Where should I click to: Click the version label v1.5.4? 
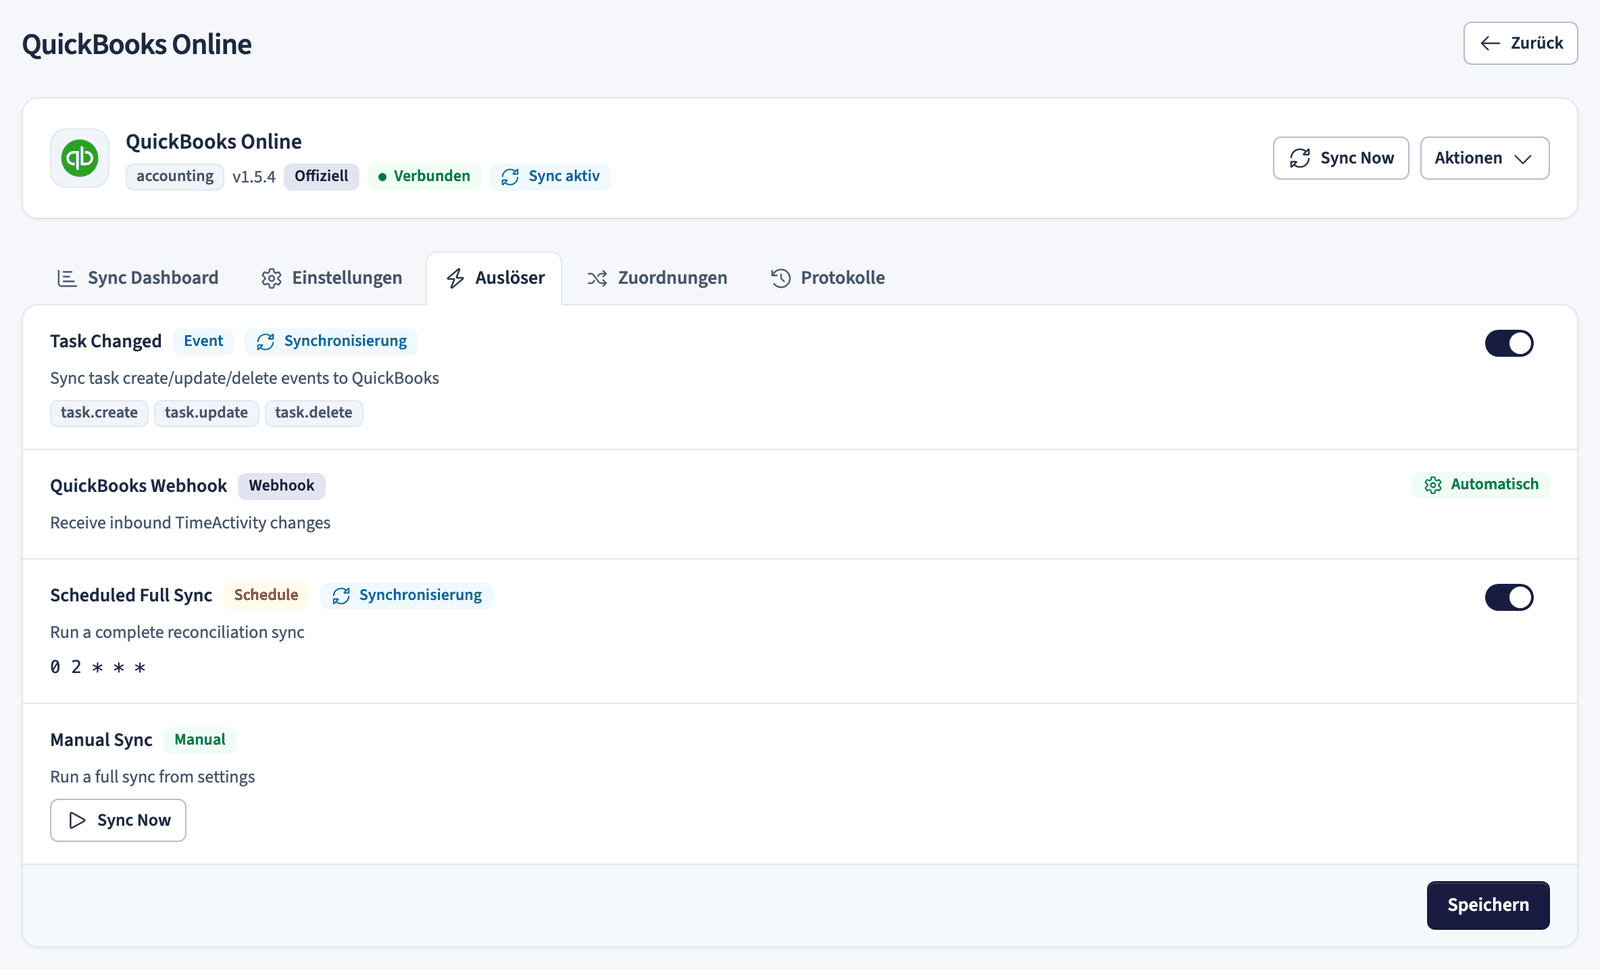click(254, 177)
